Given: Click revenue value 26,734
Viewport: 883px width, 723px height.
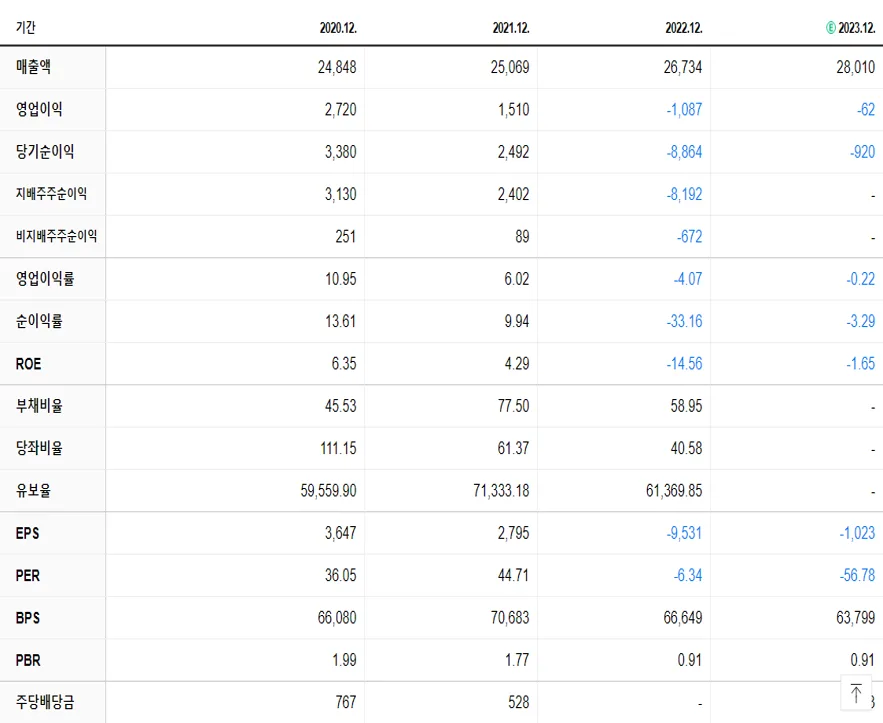Looking at the screenshot, I should pos(683,68).
